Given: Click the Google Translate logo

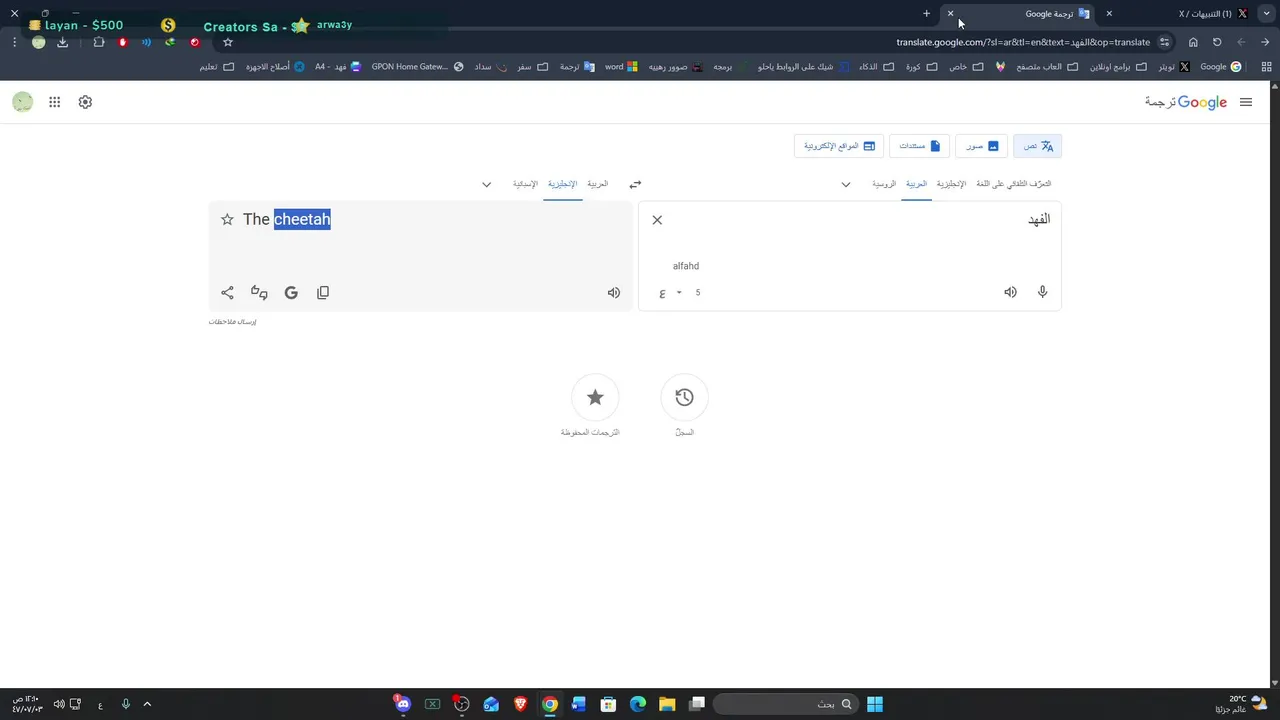Looking at the screenshot, I should [x=1187, y=102].
